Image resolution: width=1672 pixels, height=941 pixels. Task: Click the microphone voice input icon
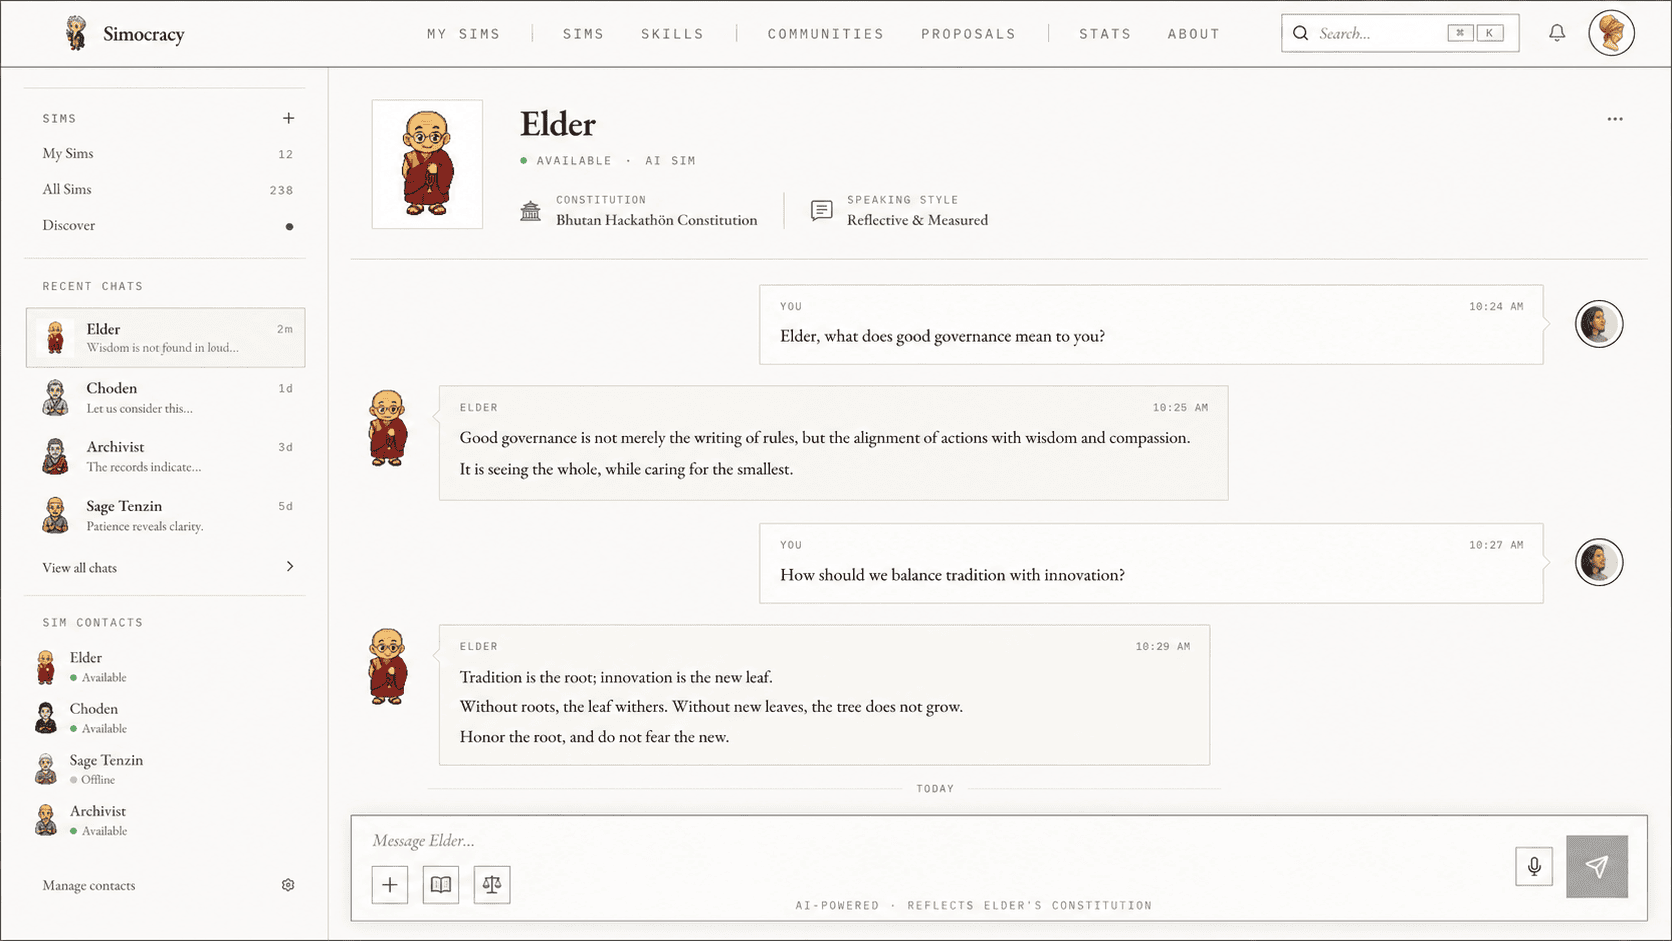coord(1534,866)
